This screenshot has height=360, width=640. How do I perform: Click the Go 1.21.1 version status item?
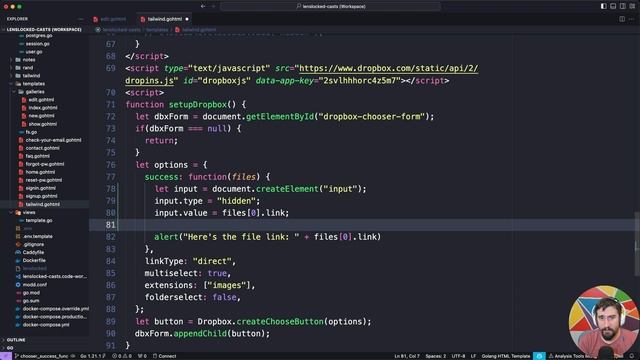pyautogui.click(x=93, y=356)
